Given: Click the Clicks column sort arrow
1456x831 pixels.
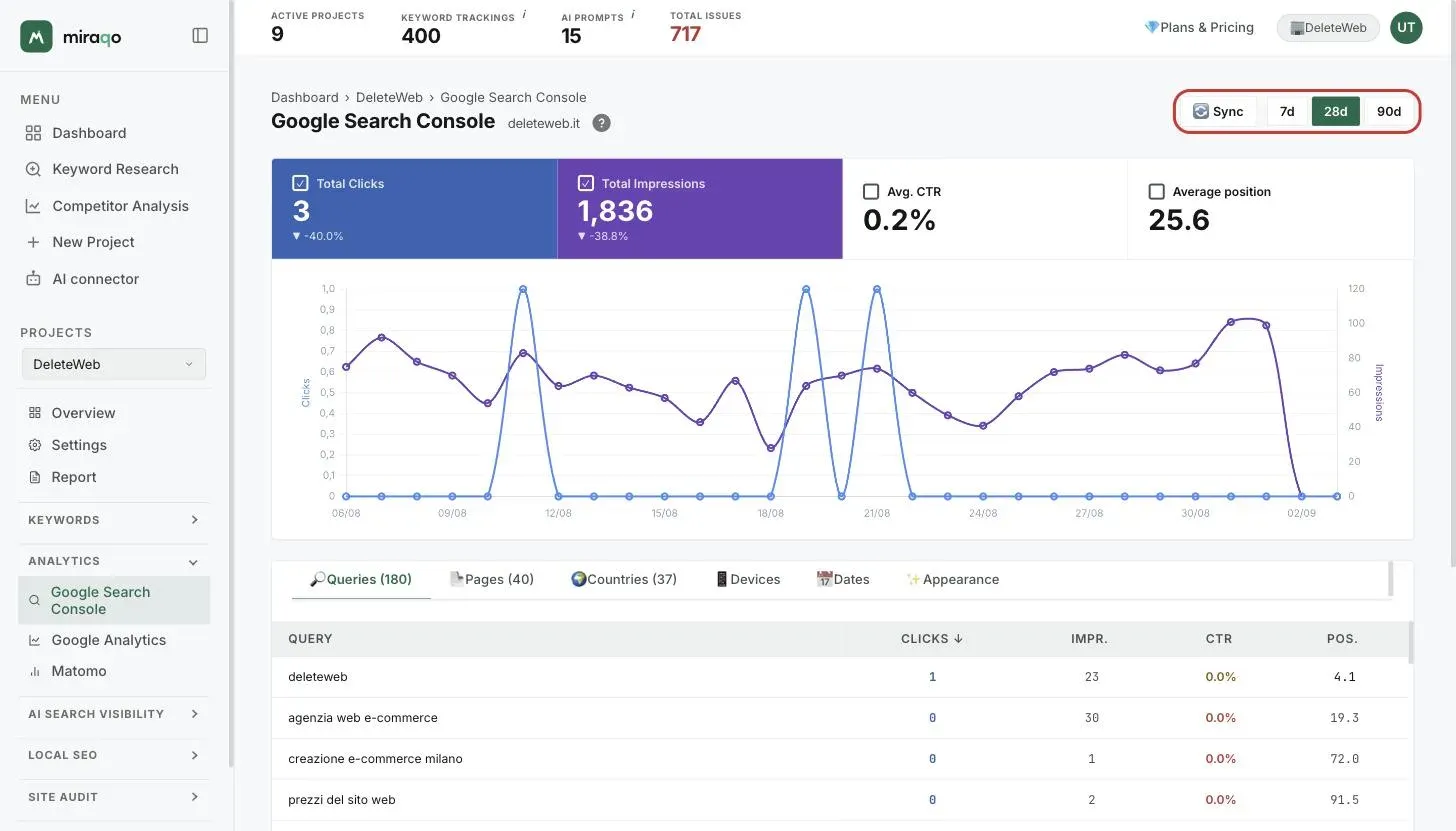Looking at the screenshot, I should click(x=958, y=638).
